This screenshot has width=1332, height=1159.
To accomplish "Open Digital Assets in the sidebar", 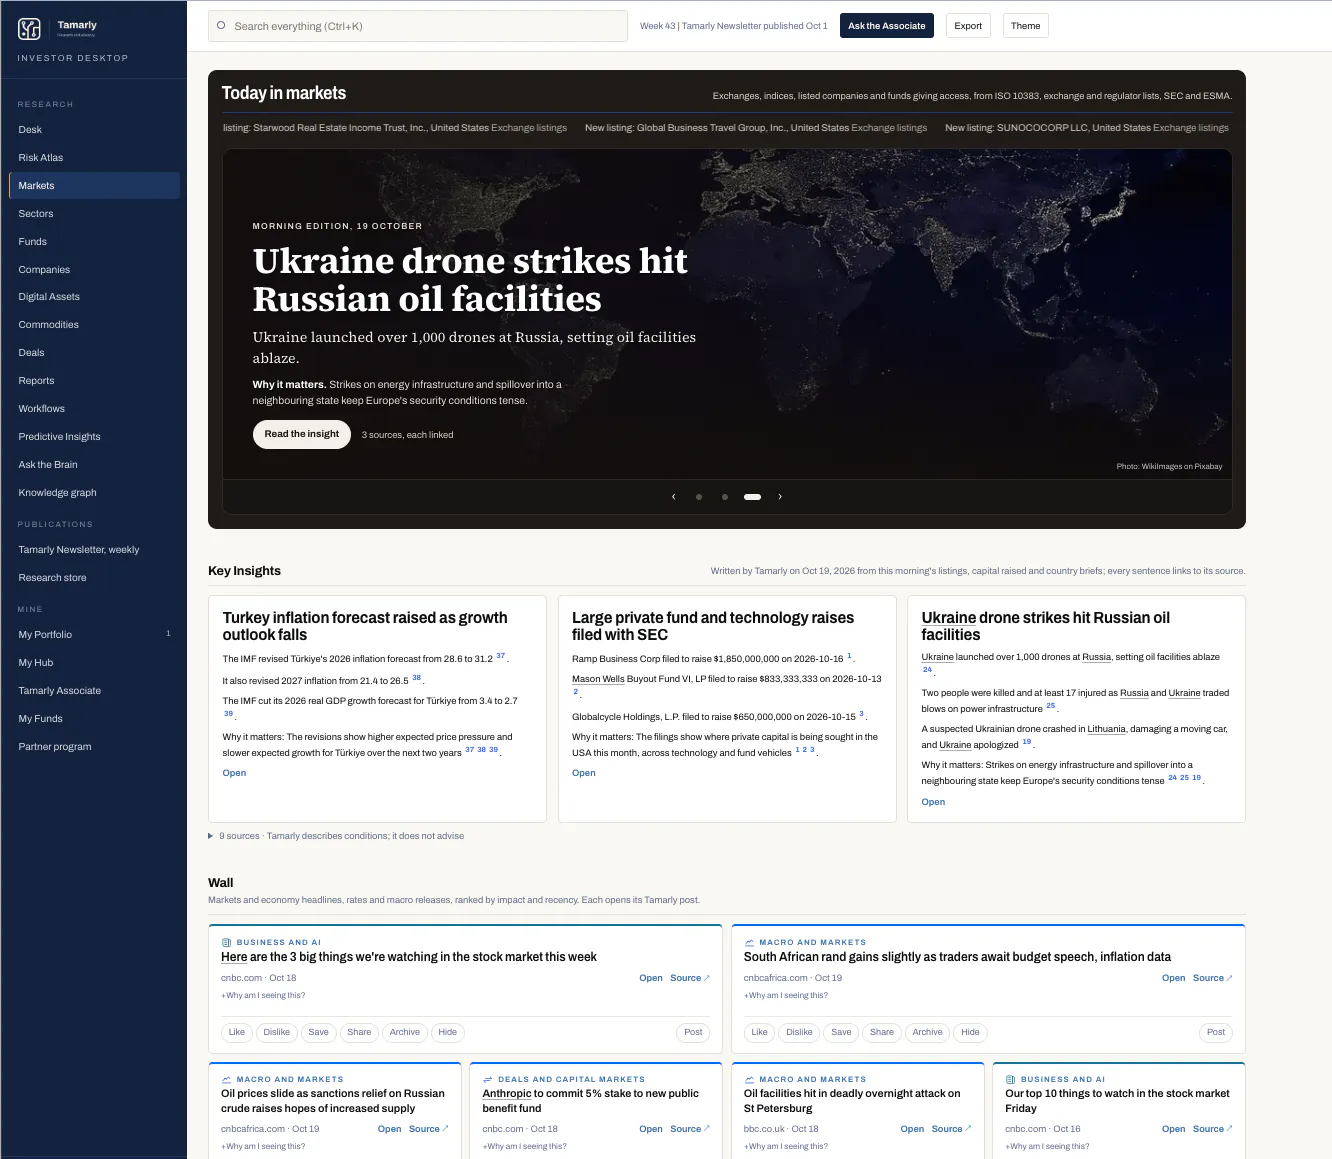I will 94,297.
